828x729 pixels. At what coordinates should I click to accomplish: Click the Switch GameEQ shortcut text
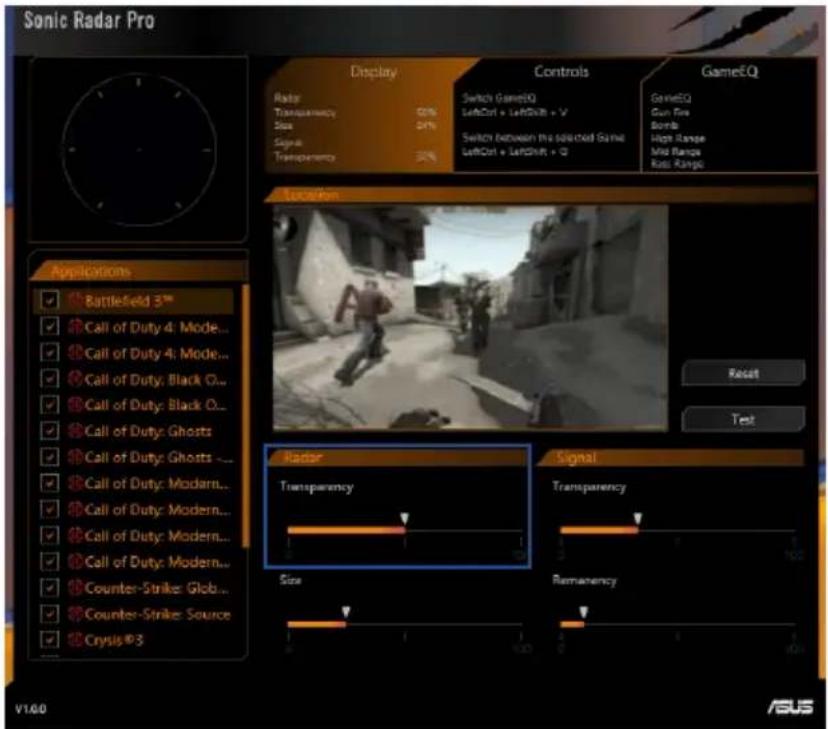(x=499, y=98)
